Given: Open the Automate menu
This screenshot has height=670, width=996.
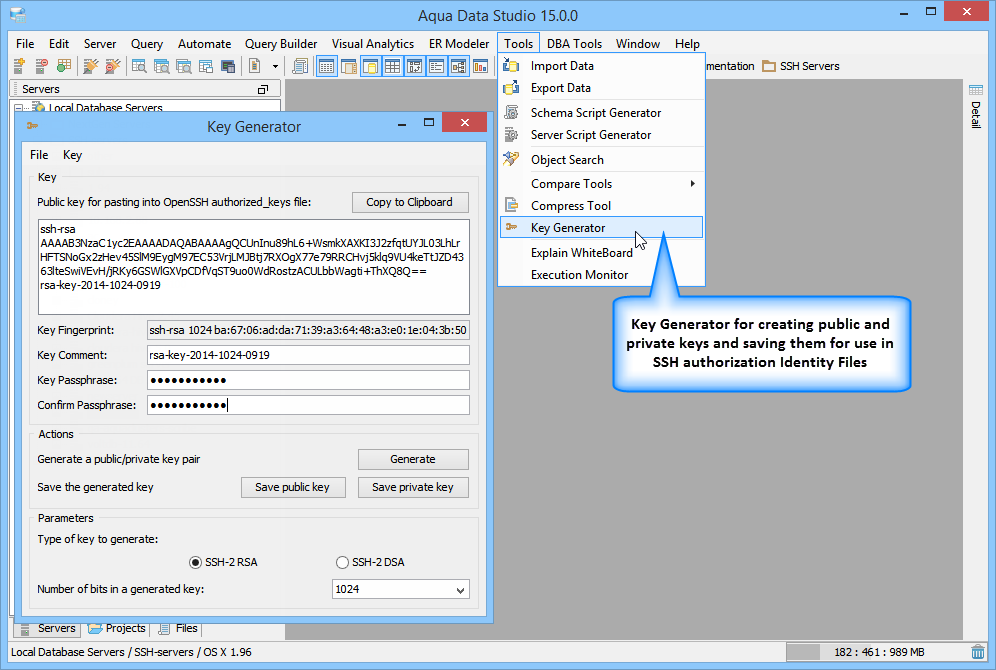Looking at the screenshot, I should 205,44.
